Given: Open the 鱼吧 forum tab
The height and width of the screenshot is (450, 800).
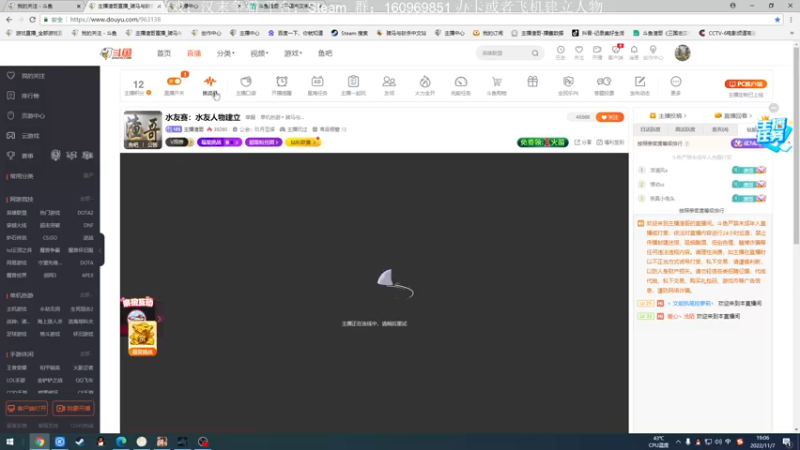Looking at the screenshot, I should click(x=325, y=53).
